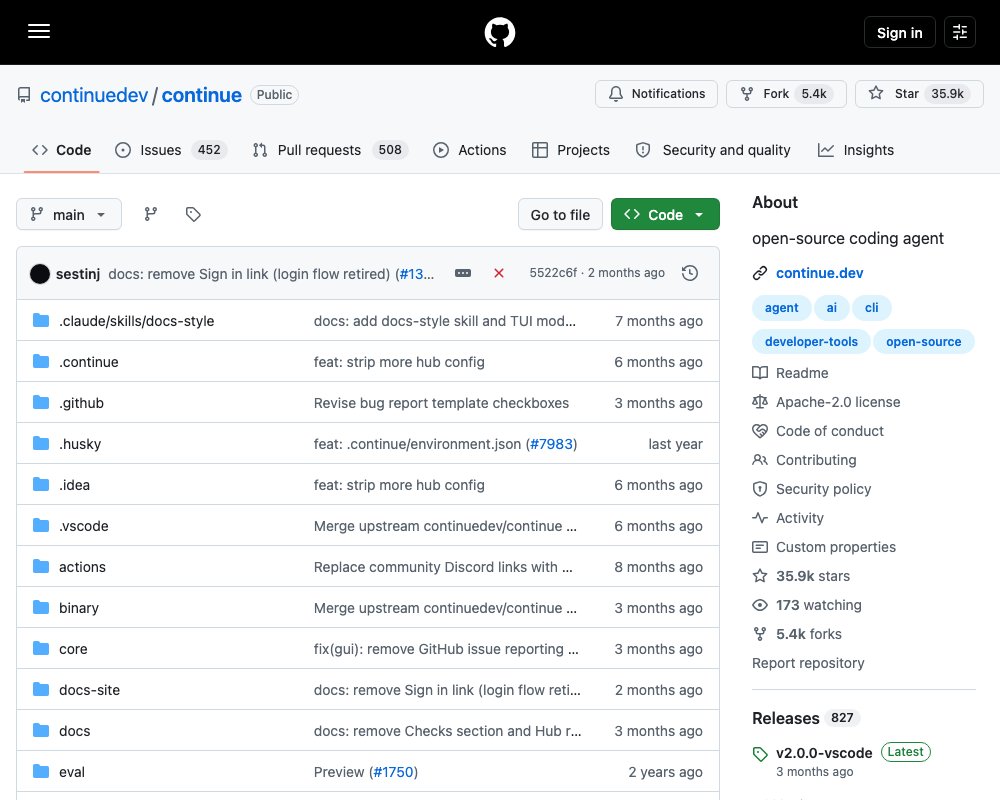Viewport: 1000px width, 800px height.
Task: Fork the repository
Action: [x=786, y=94]
